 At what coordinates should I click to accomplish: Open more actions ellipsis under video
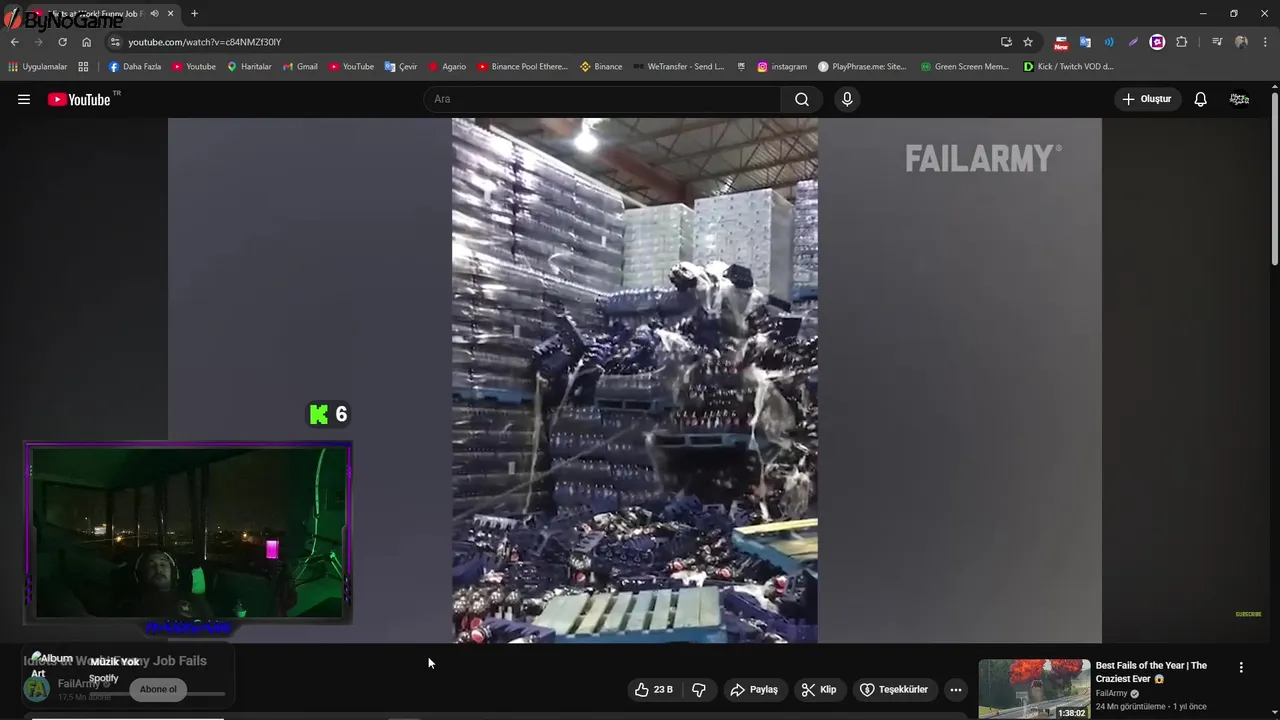click(x=956, y=690)
